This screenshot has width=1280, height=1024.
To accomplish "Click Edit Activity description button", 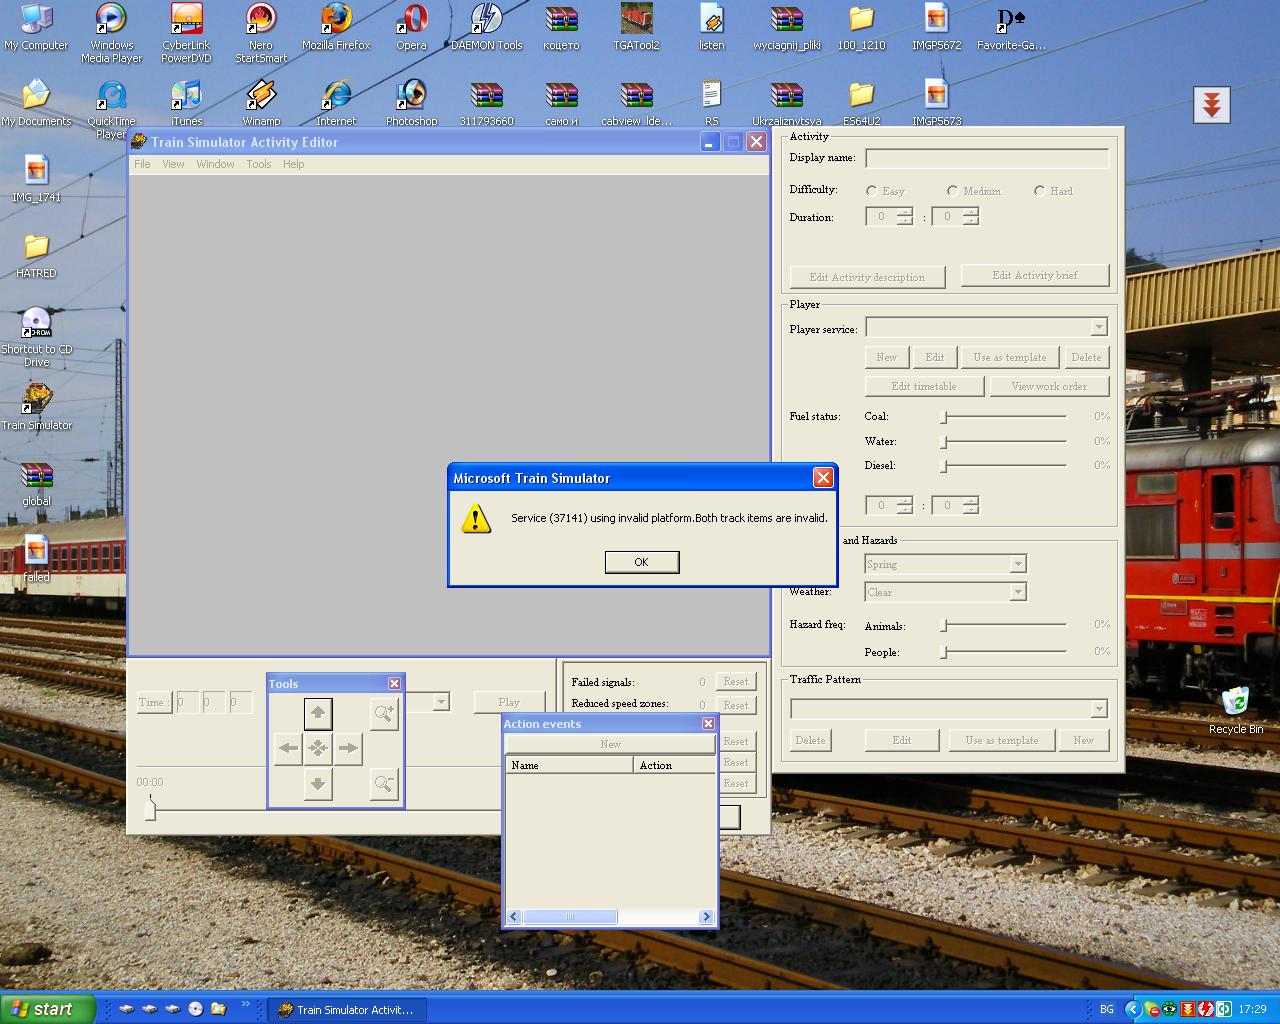I will [x=867, y=277].
